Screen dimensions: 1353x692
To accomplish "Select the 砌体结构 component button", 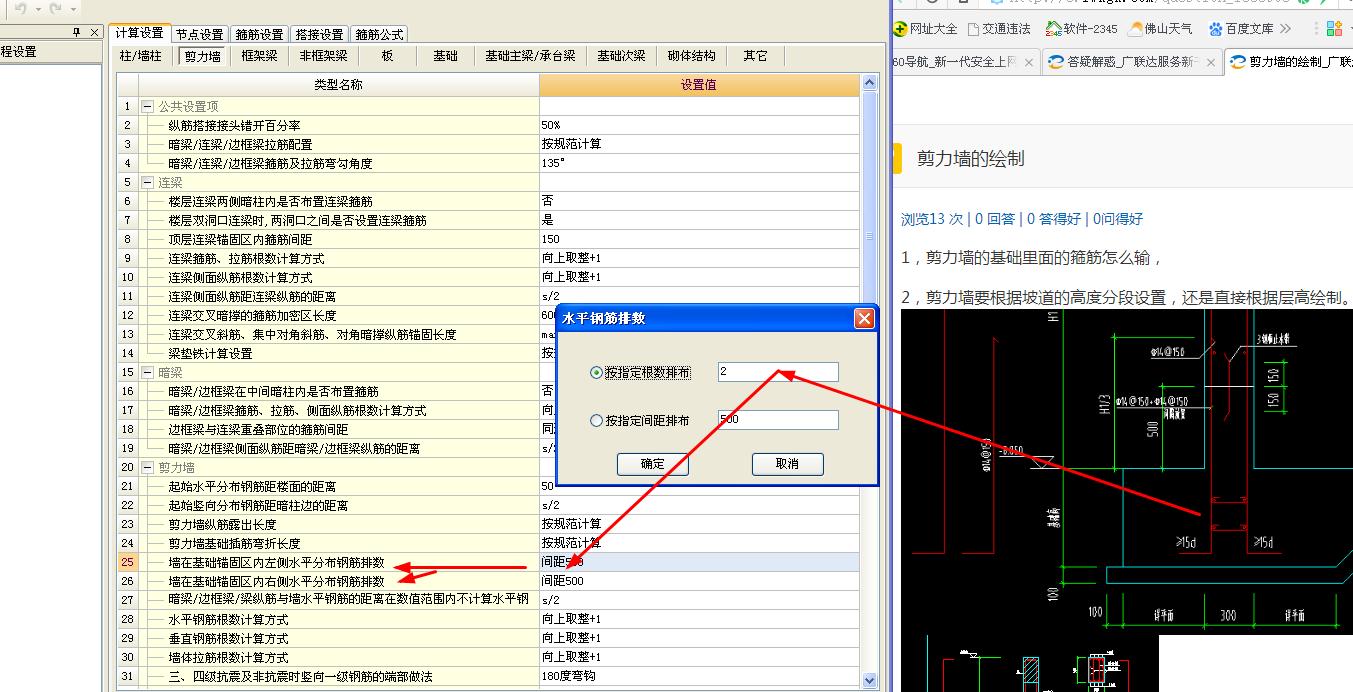I will pos(692,56).
